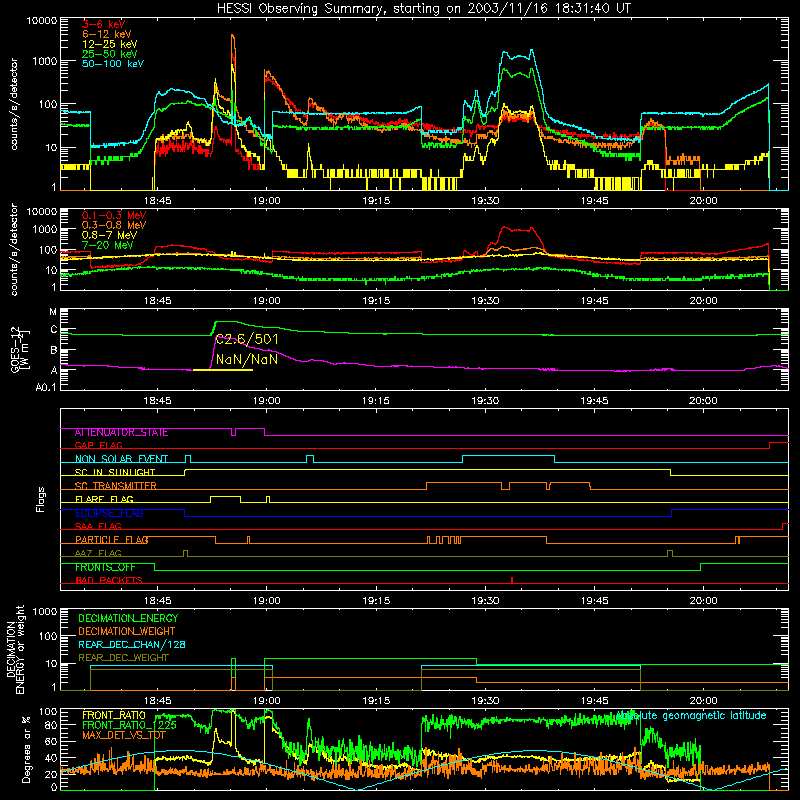Click the red bad packets spike marker
This screenshot has height=800, width=800.
click(x=512, y=580)
